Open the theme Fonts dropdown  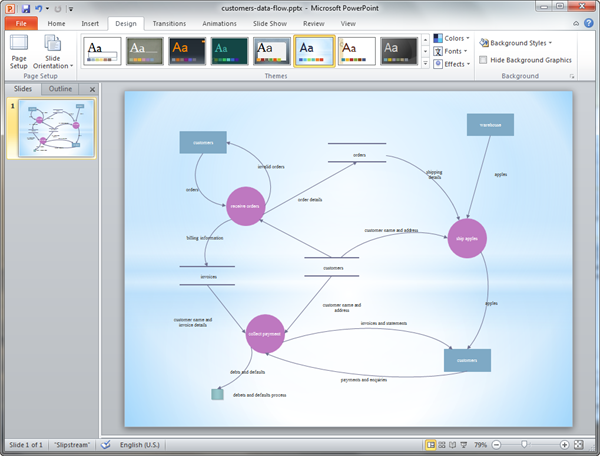coord(453,52)
